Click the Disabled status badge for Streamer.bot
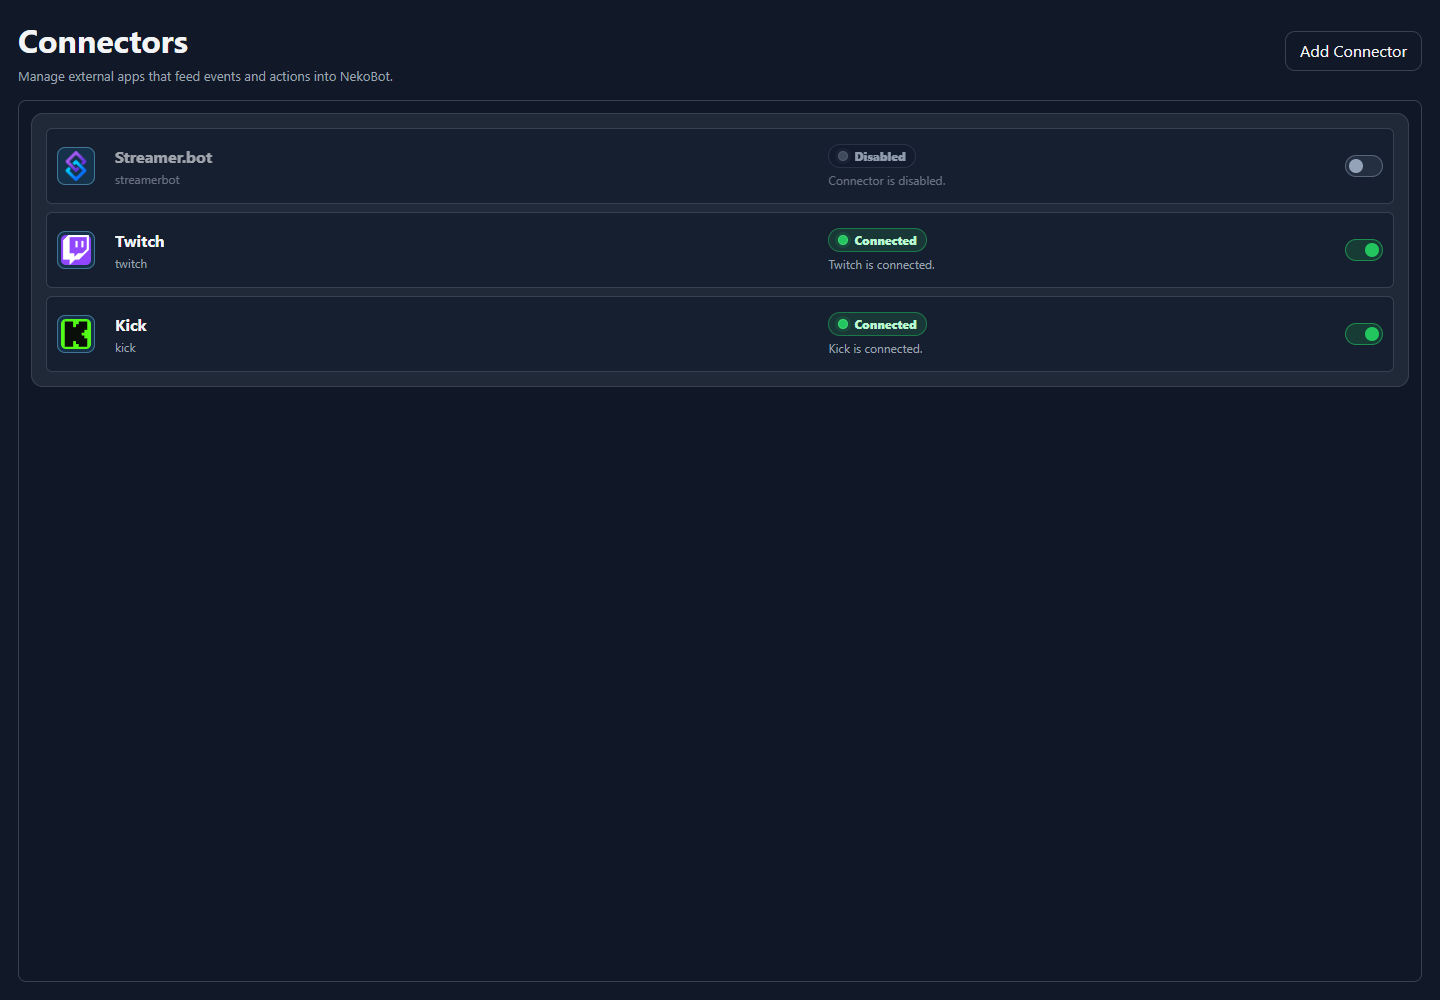The image size is (1440, 1000). pyautogui.click(x=871, y=156)
